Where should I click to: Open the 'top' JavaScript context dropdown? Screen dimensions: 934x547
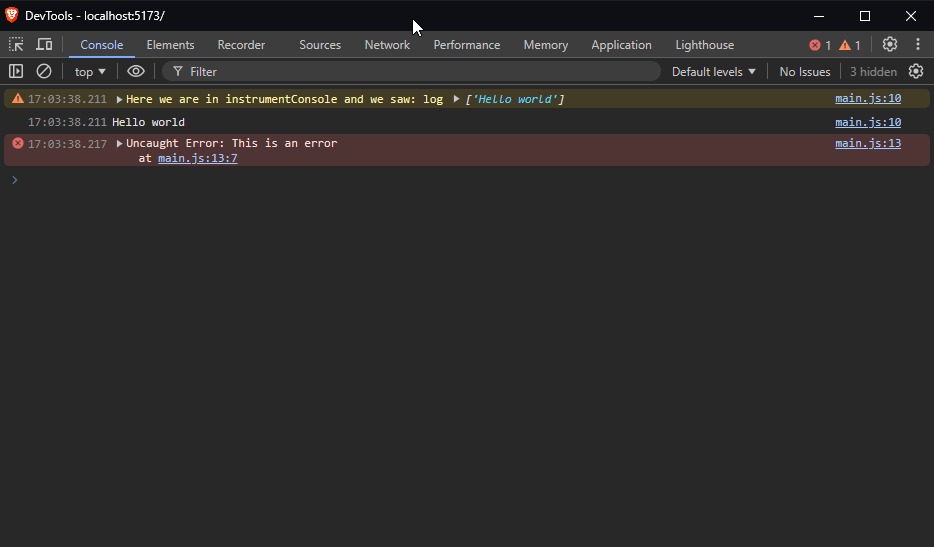click(90, 72)
